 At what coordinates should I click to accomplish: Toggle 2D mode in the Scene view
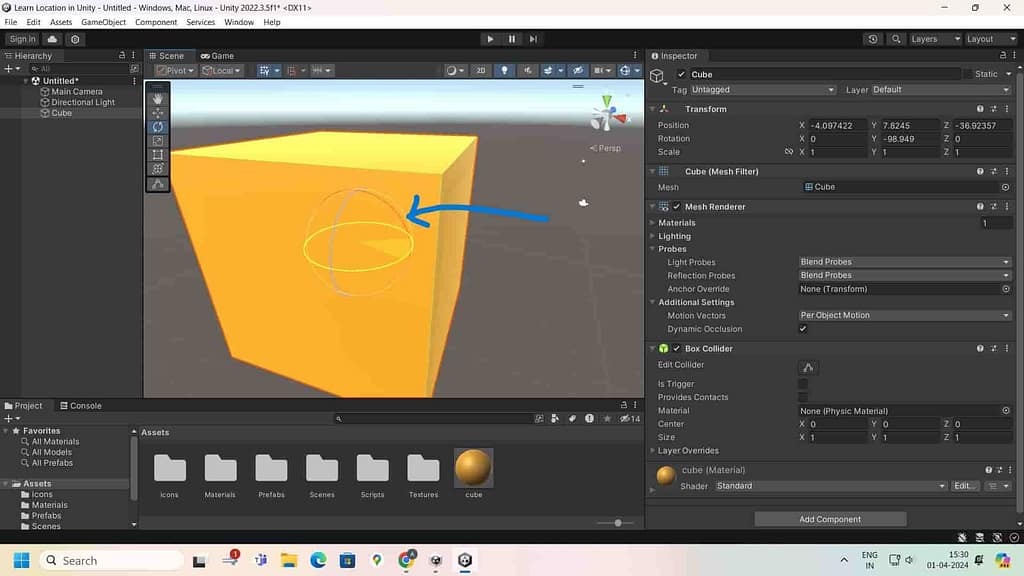point(480,70)
